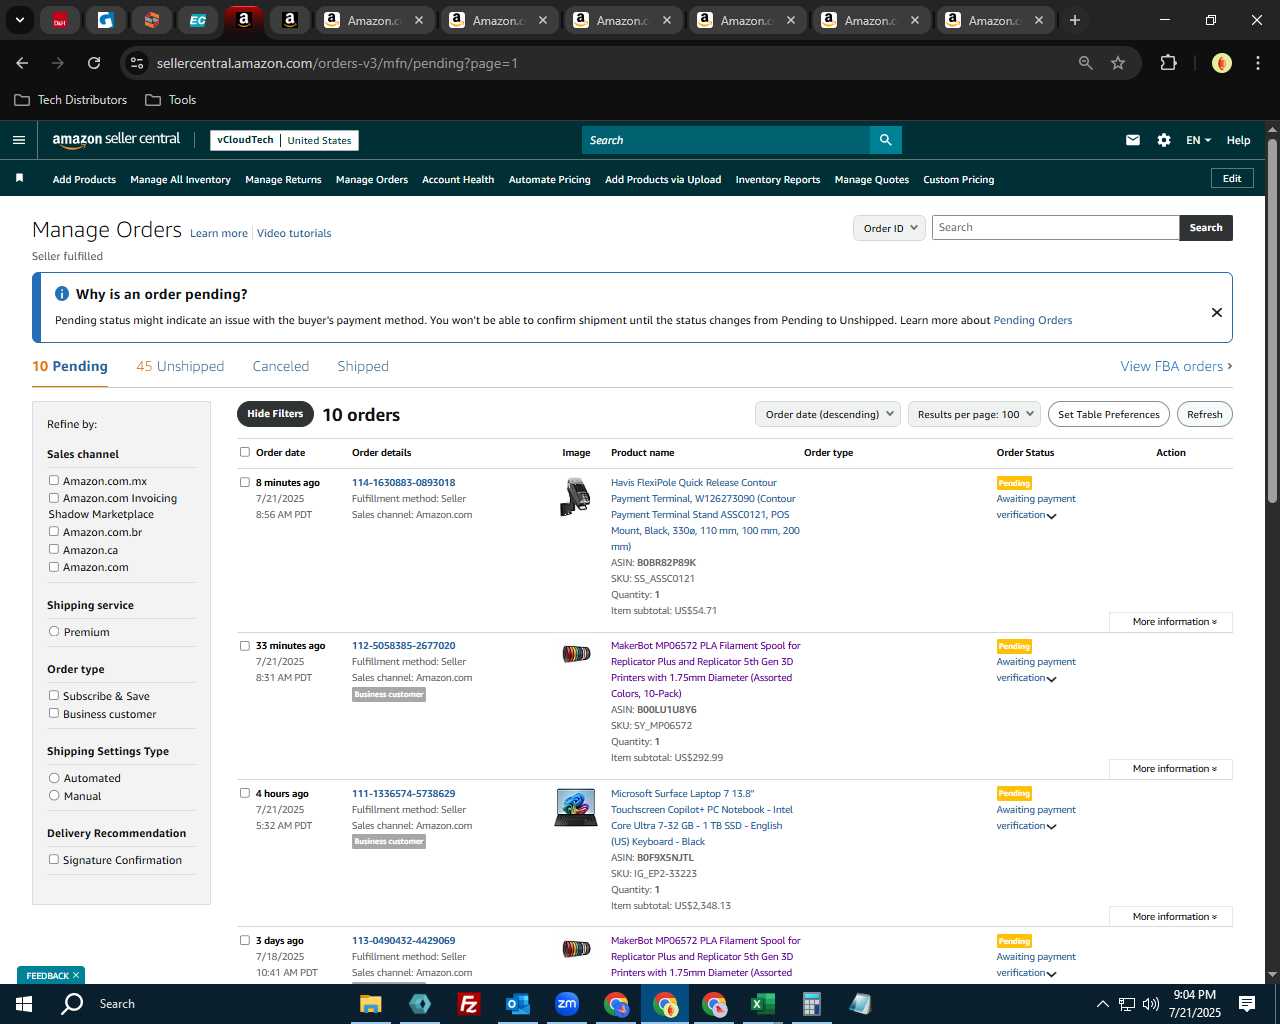
Task: Open Zoom from taskbar
Action: coord(567,1004)
